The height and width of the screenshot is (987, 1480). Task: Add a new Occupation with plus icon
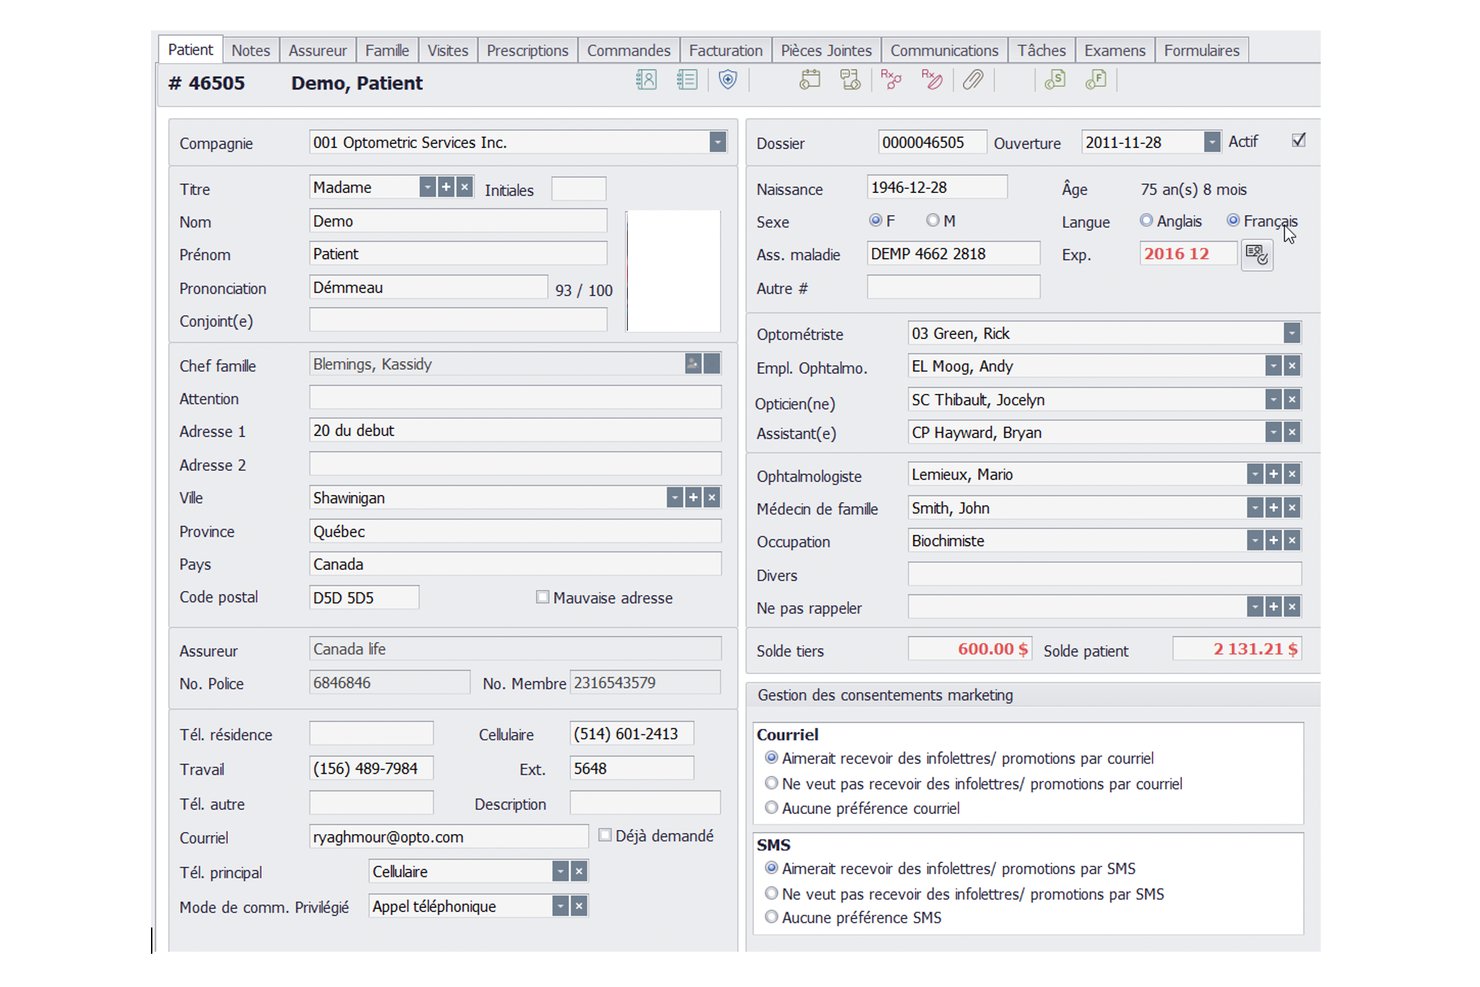coord(1273,540)
